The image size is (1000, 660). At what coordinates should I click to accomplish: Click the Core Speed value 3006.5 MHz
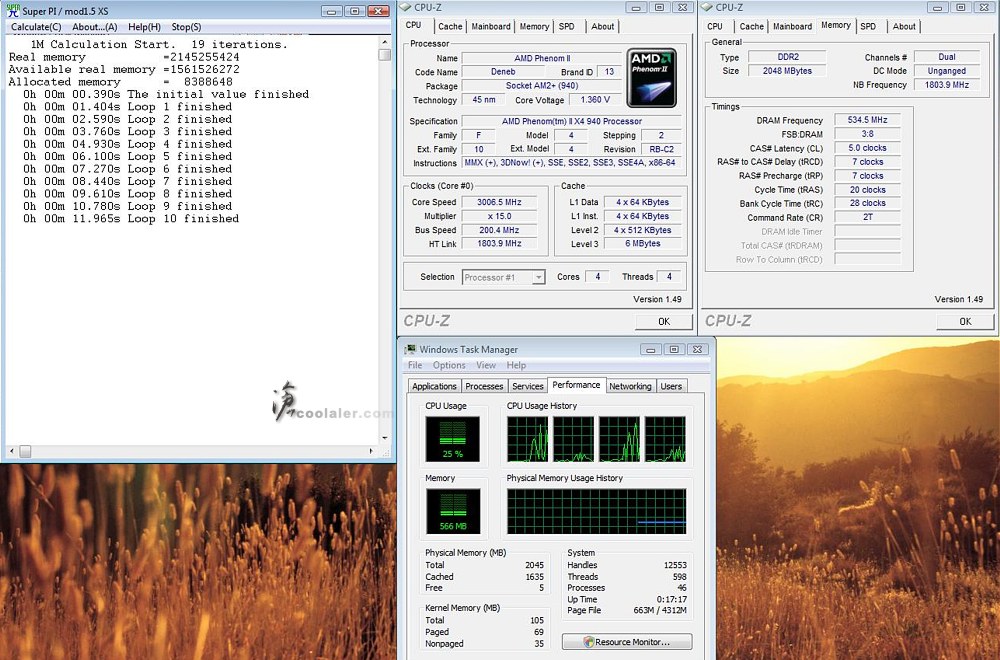click(x=499, y=202)
